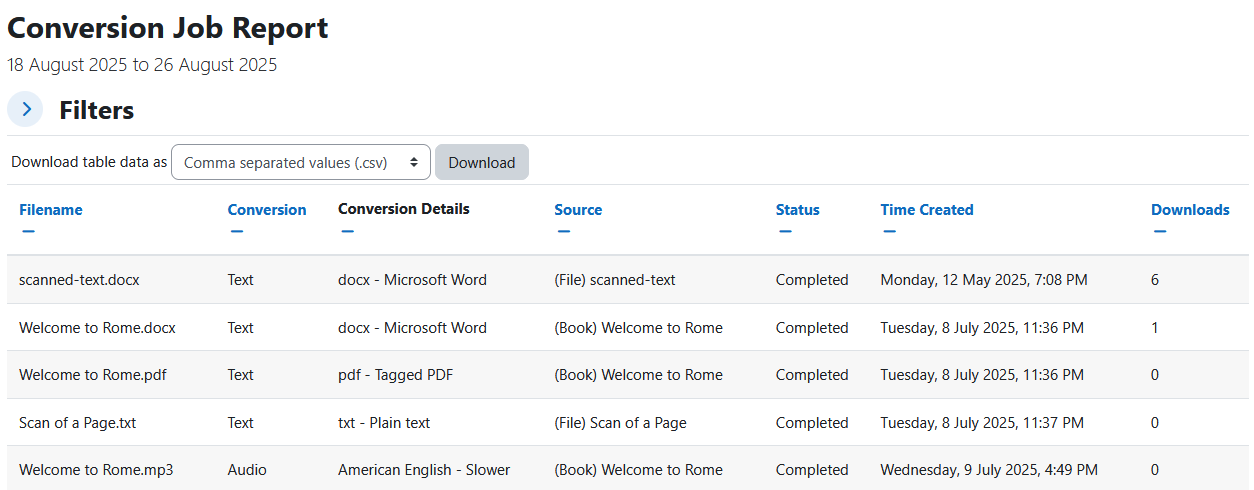Hide the Status column using its minus icon
Viewport: 1254px width, 490px height.
click(x=785, y=232)
